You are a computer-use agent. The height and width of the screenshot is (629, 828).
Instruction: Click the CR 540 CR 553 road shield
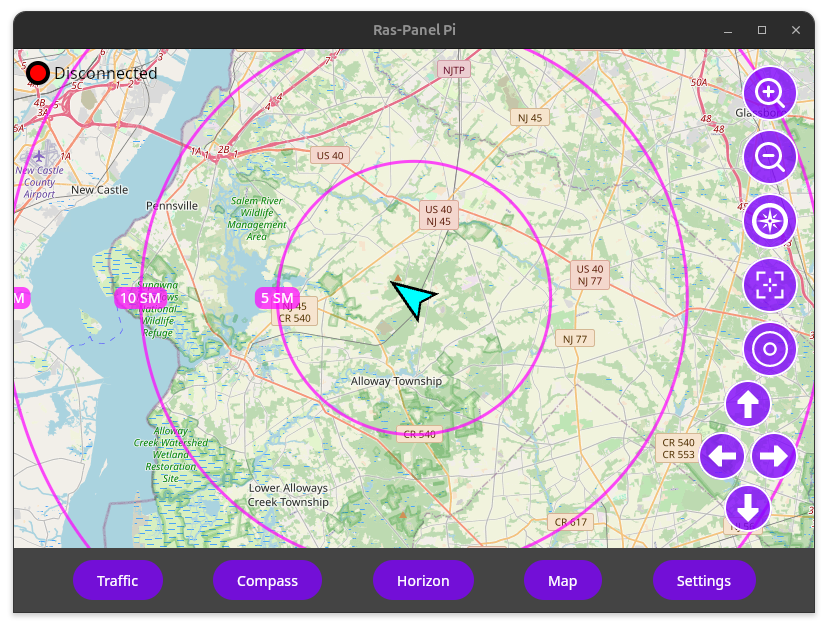678,448
